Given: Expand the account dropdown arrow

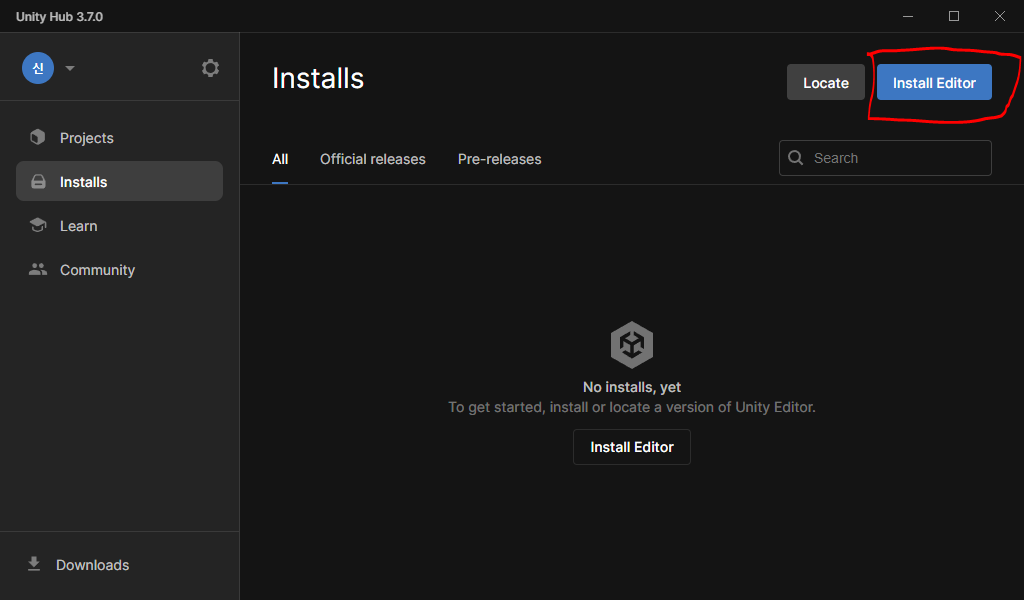Looking at the screenshot, I should [70, 69].
